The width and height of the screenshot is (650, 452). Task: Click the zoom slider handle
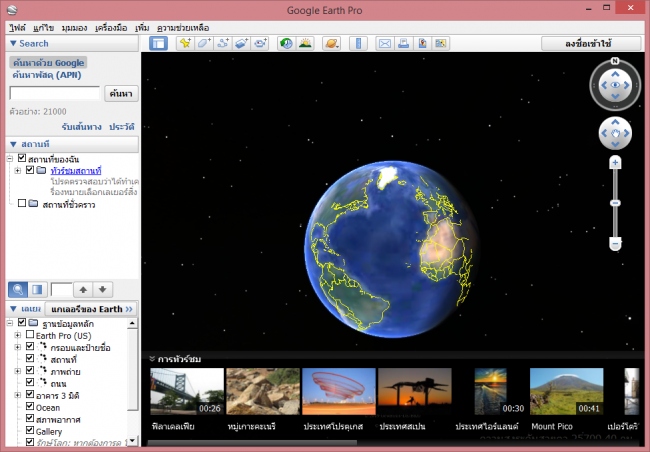(616, 201)
